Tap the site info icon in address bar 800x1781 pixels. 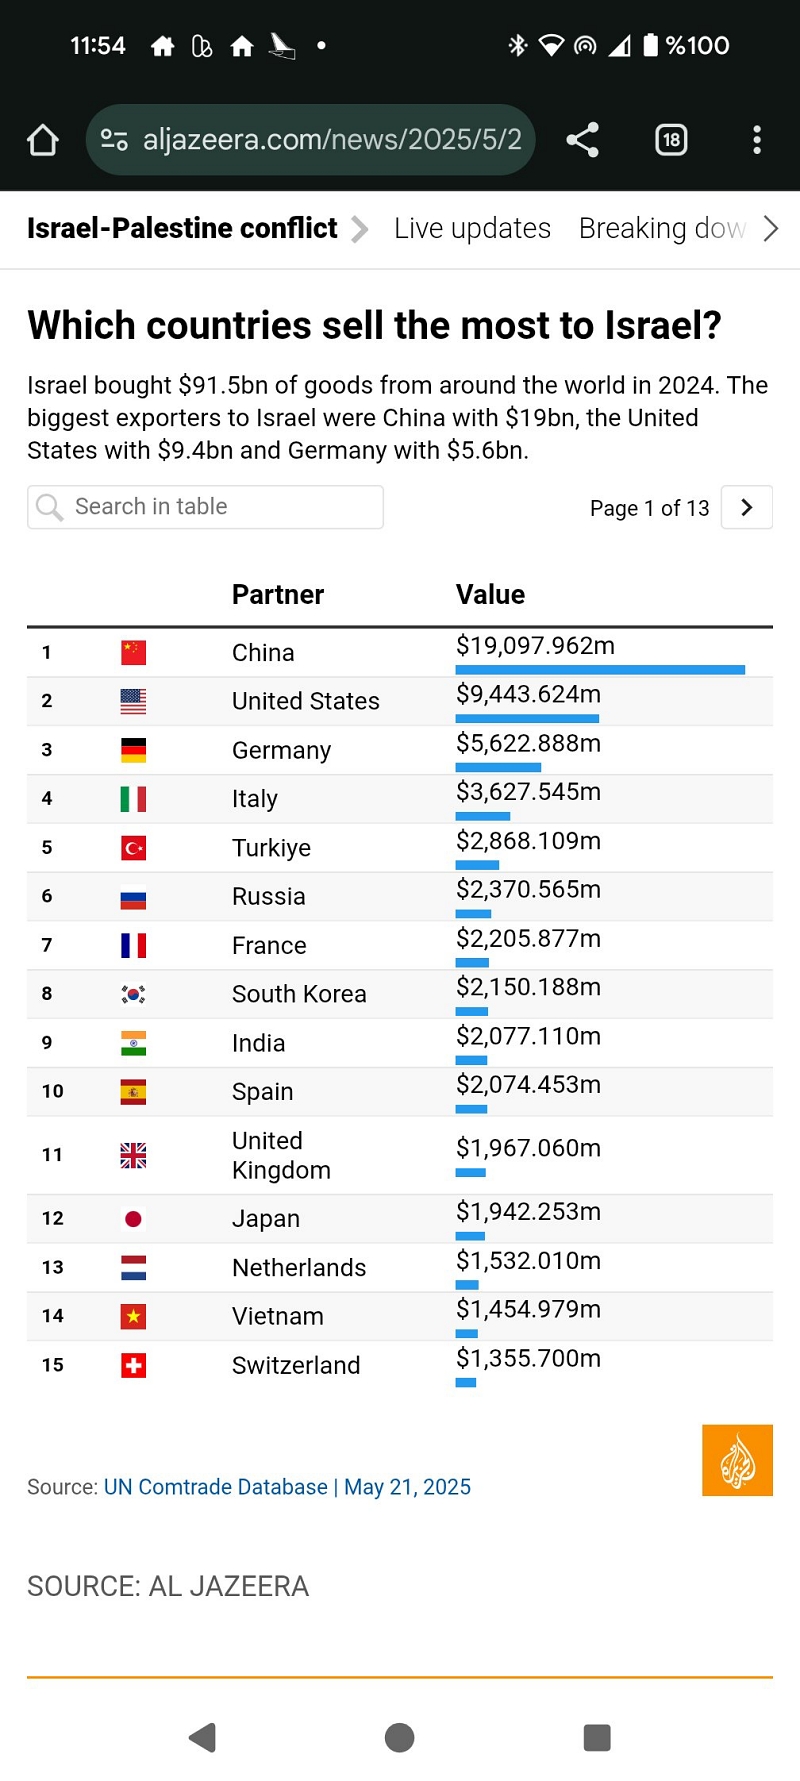pyautogui.click(x=114, y=140)
